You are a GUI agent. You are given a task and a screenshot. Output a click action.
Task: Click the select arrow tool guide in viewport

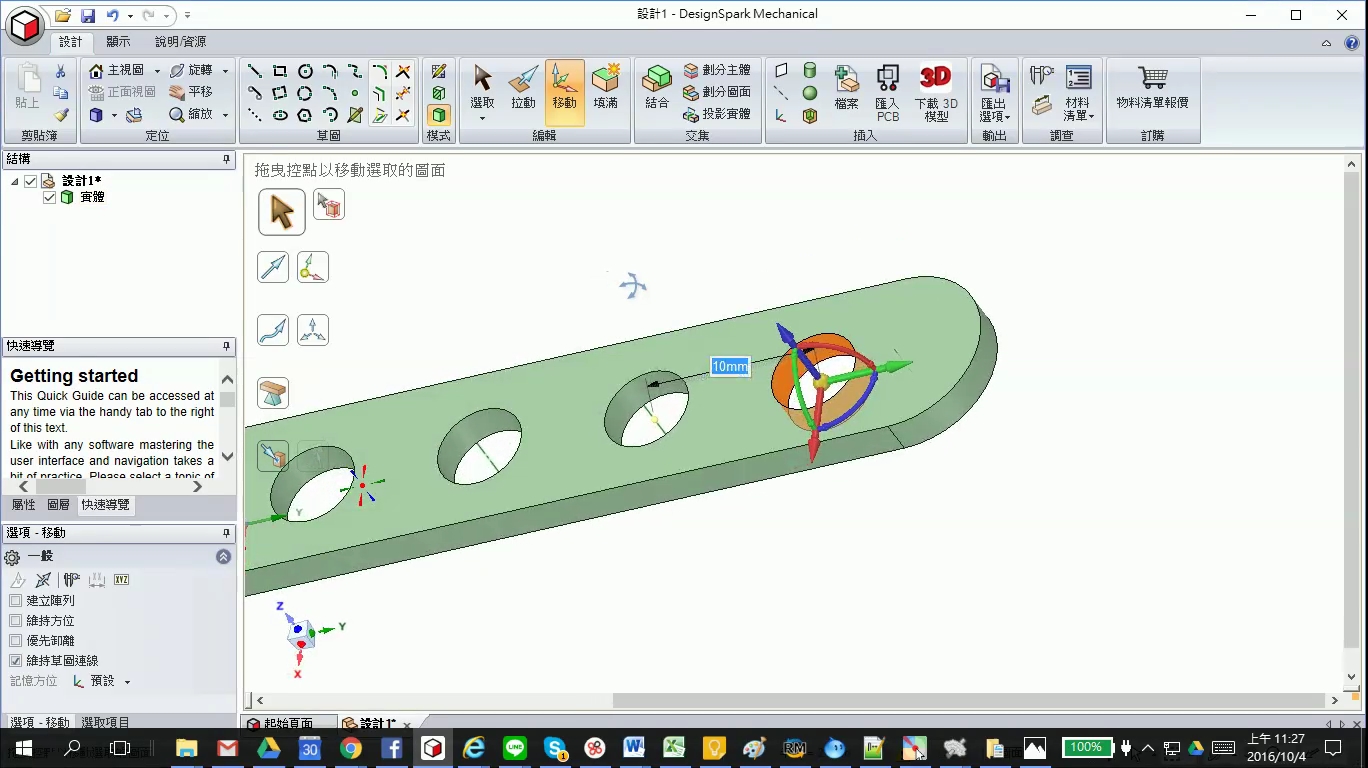coord(281,212)
